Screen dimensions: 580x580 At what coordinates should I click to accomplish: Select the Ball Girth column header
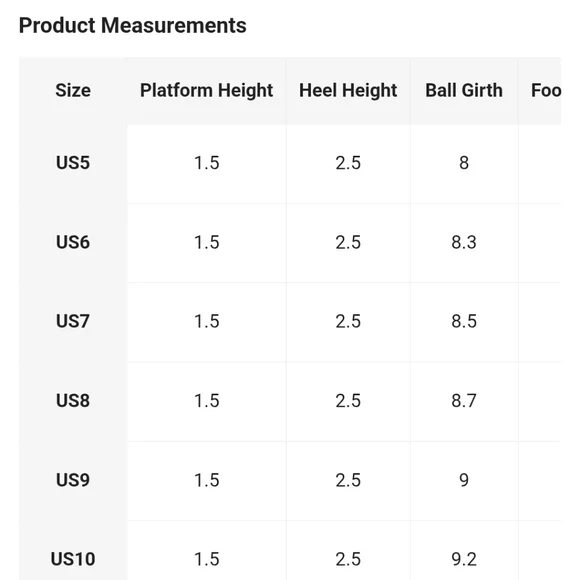click(464, 90)
